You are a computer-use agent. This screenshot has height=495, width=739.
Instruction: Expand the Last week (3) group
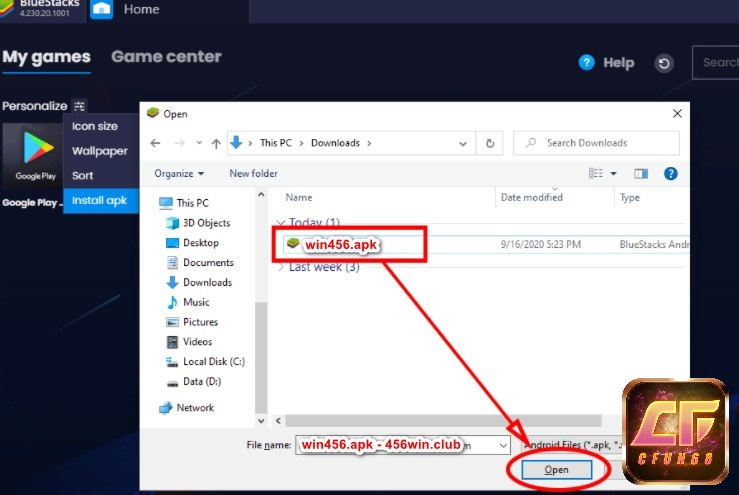(281, 267)
